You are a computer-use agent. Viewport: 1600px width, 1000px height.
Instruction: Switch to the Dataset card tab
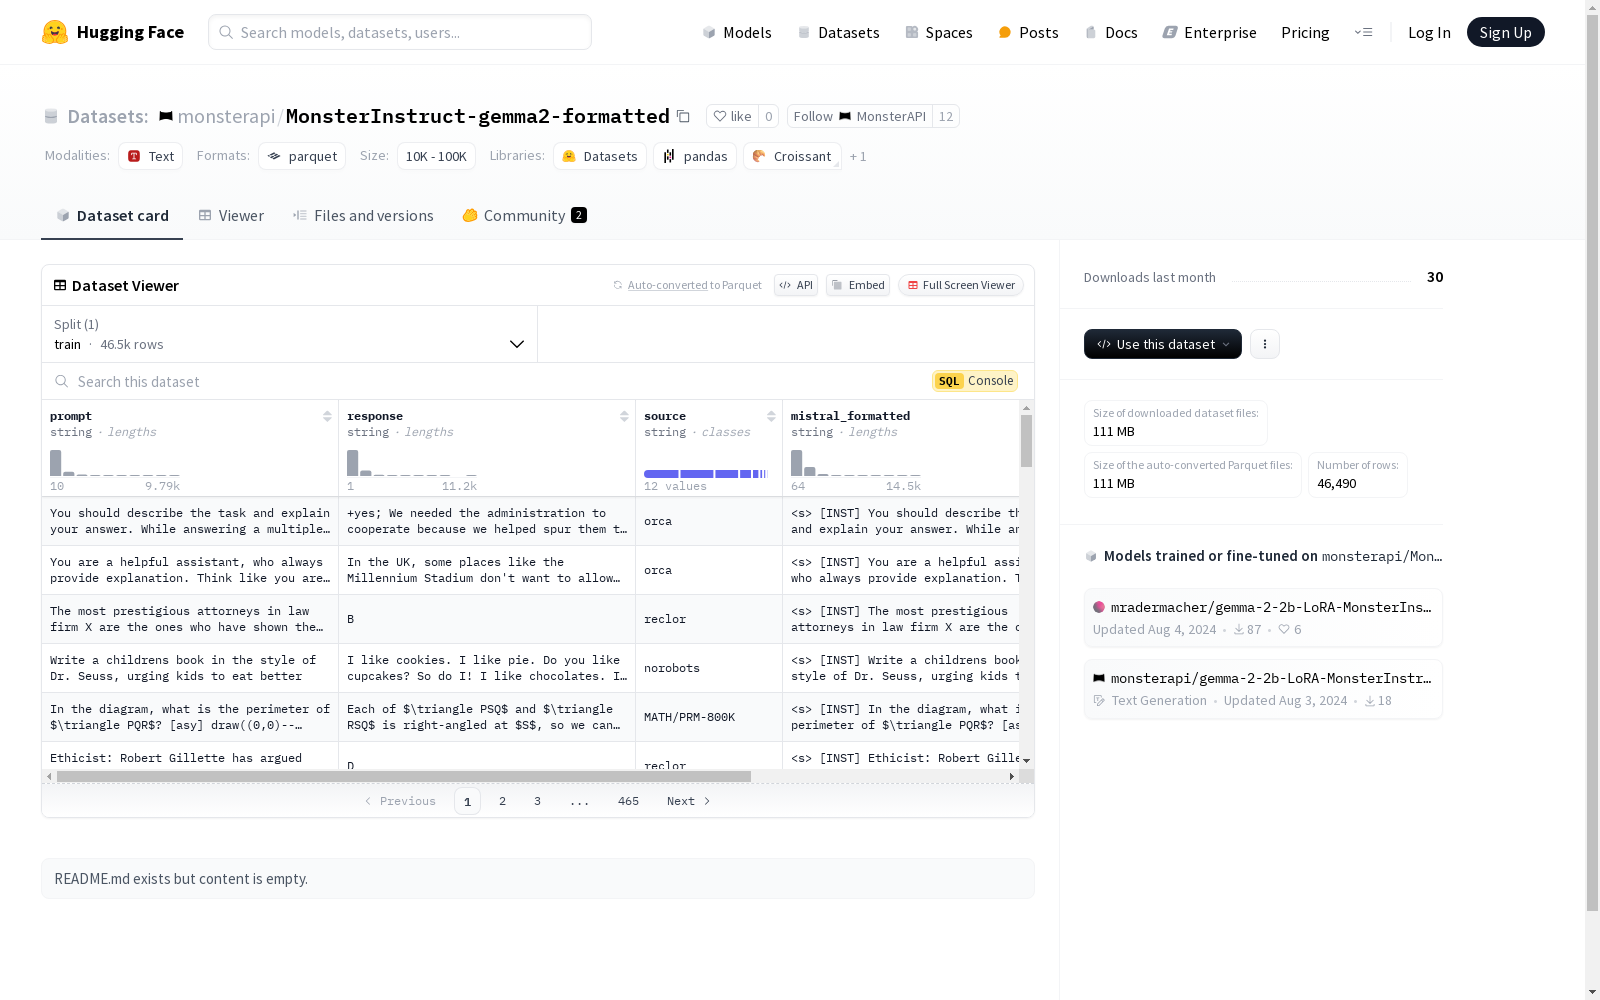pos(112,215)
